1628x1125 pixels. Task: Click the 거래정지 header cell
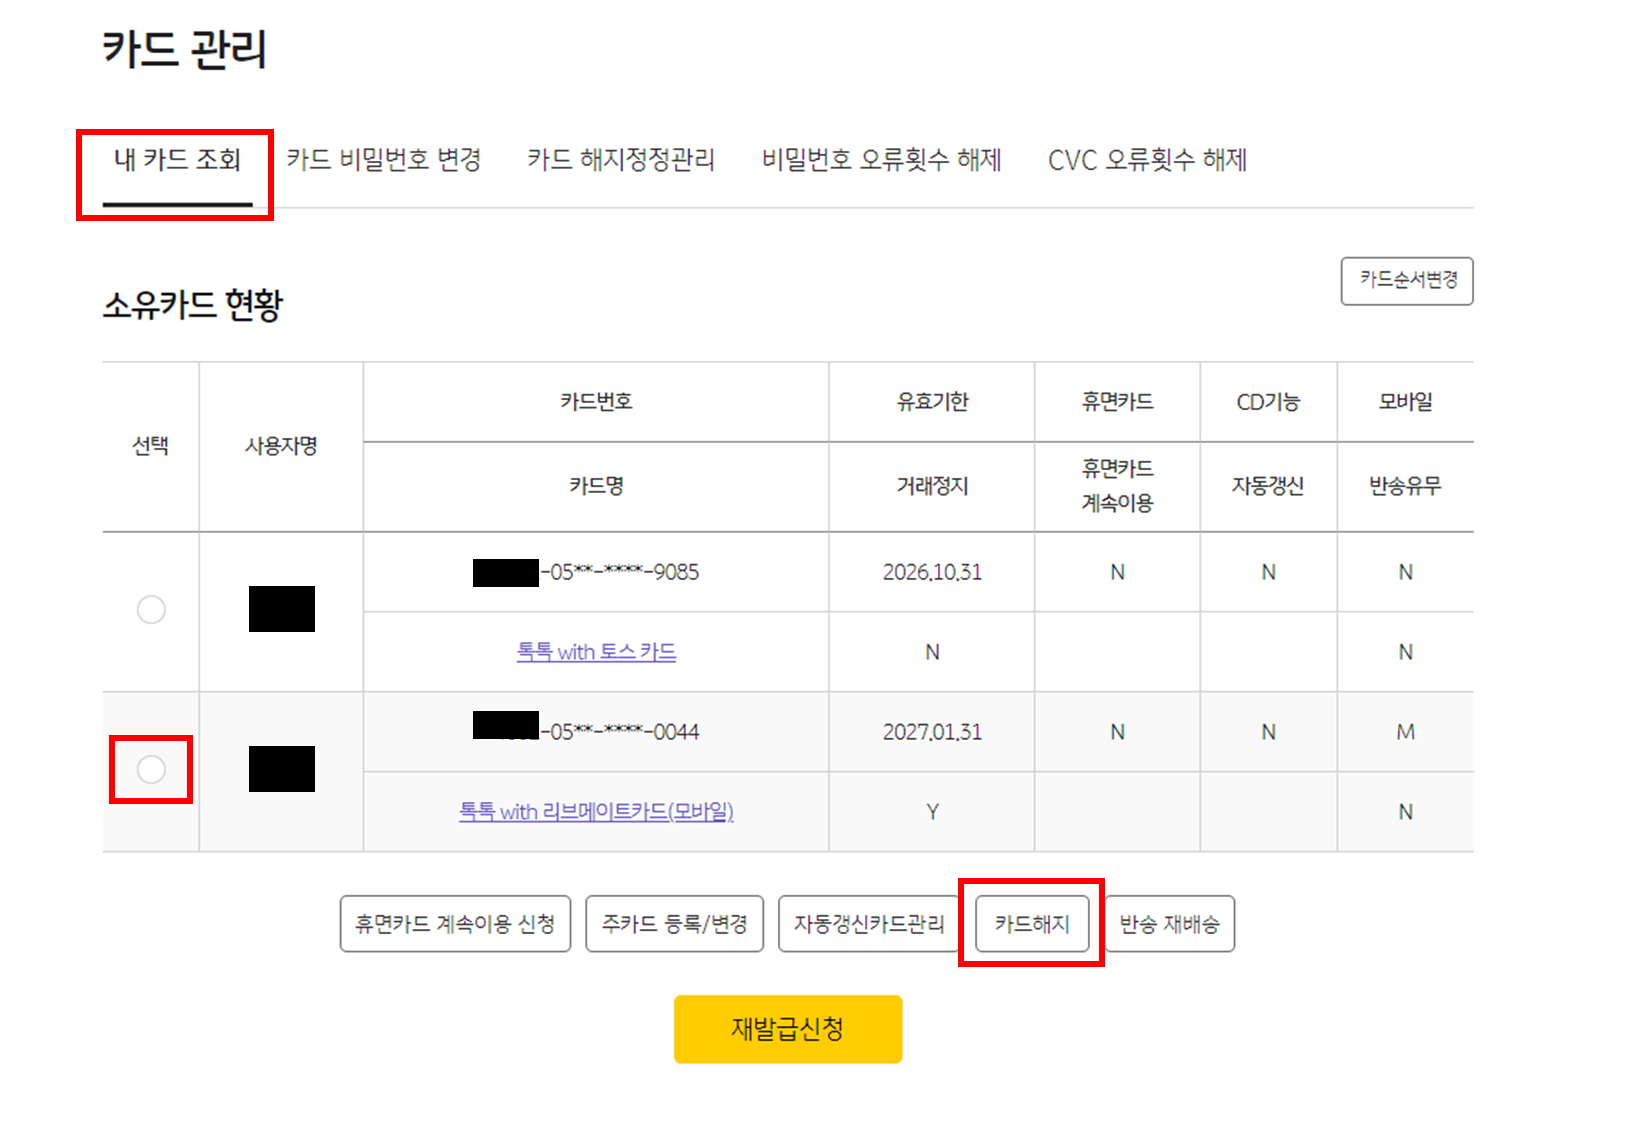click(x=932, y=486)
